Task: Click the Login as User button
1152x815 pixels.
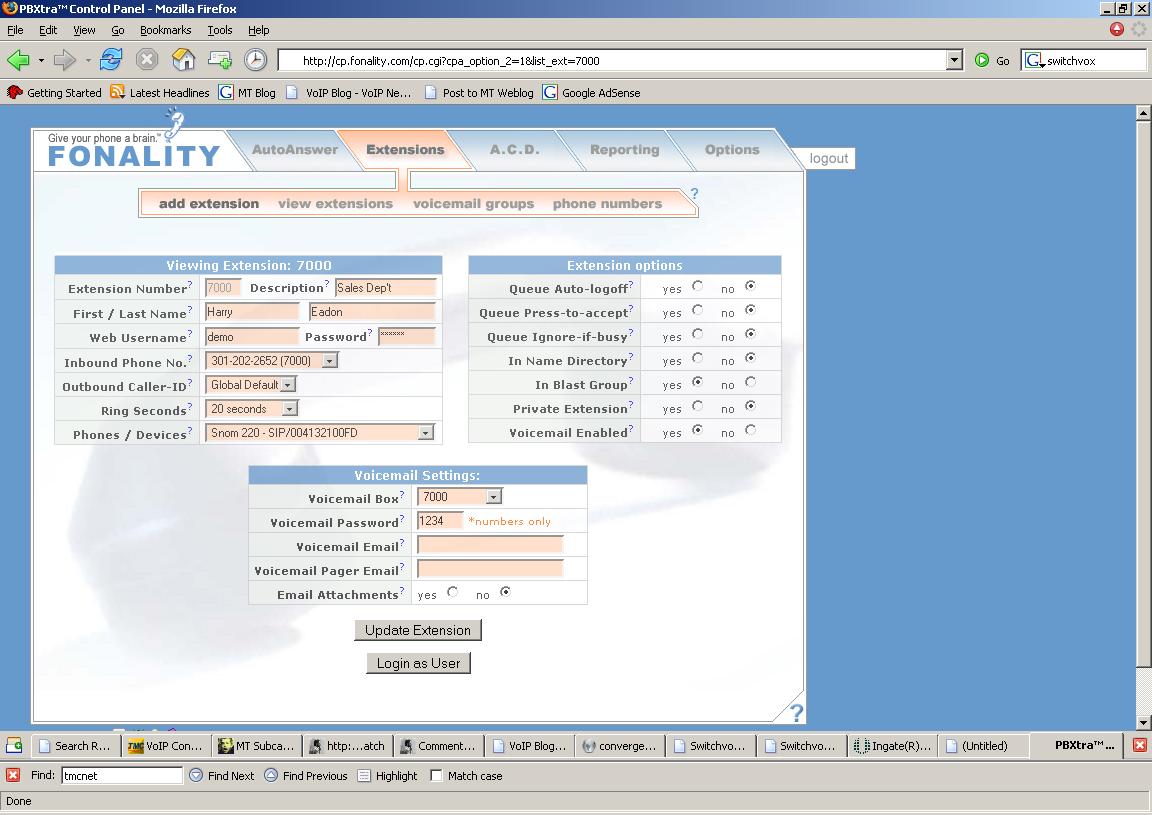Action: (x=418, y=663)
